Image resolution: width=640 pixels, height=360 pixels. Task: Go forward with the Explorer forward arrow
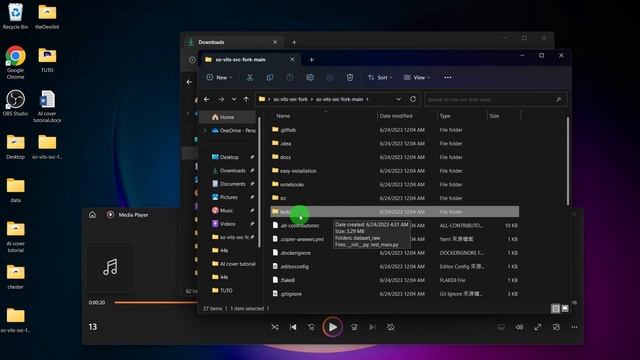point(221,99)
